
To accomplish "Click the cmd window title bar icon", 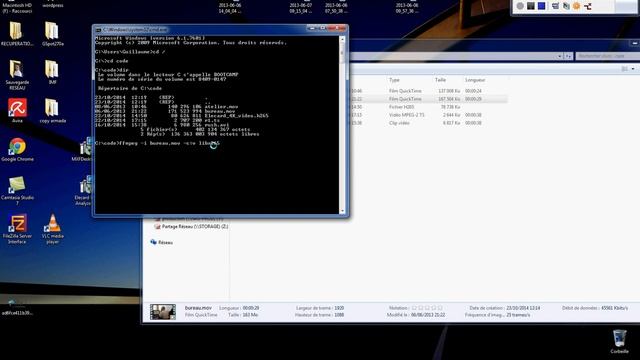I will pos(98,30).
